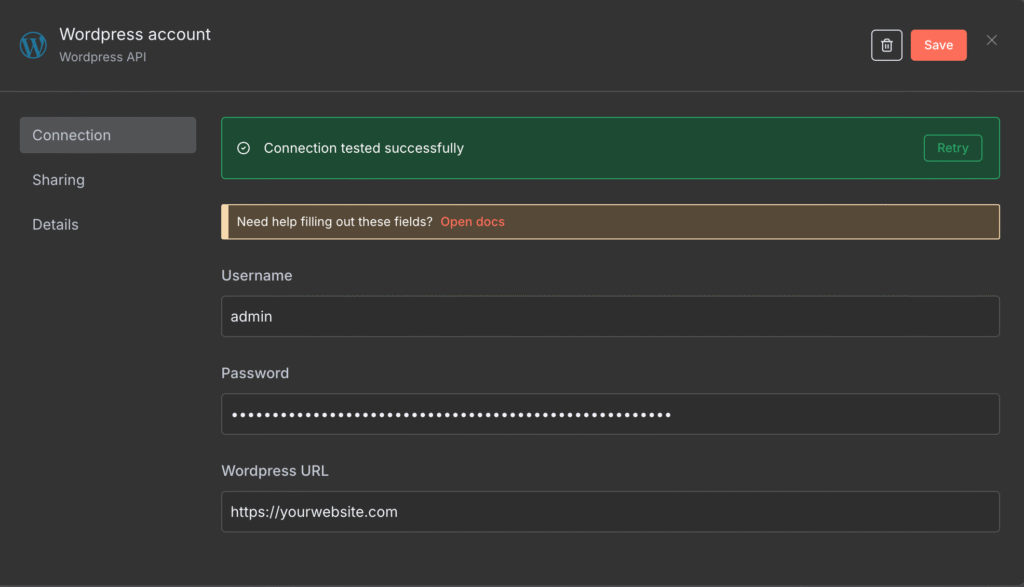
Task: Click the WordPress logo icon
Action: click(x=33, y=44)
